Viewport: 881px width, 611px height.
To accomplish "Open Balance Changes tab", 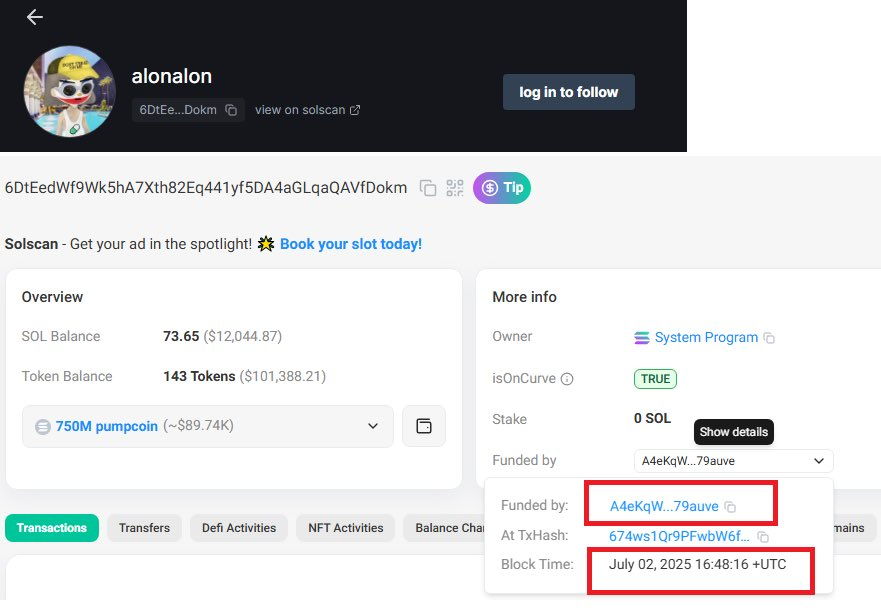I will pyautogui.click(x=444, y=528).
